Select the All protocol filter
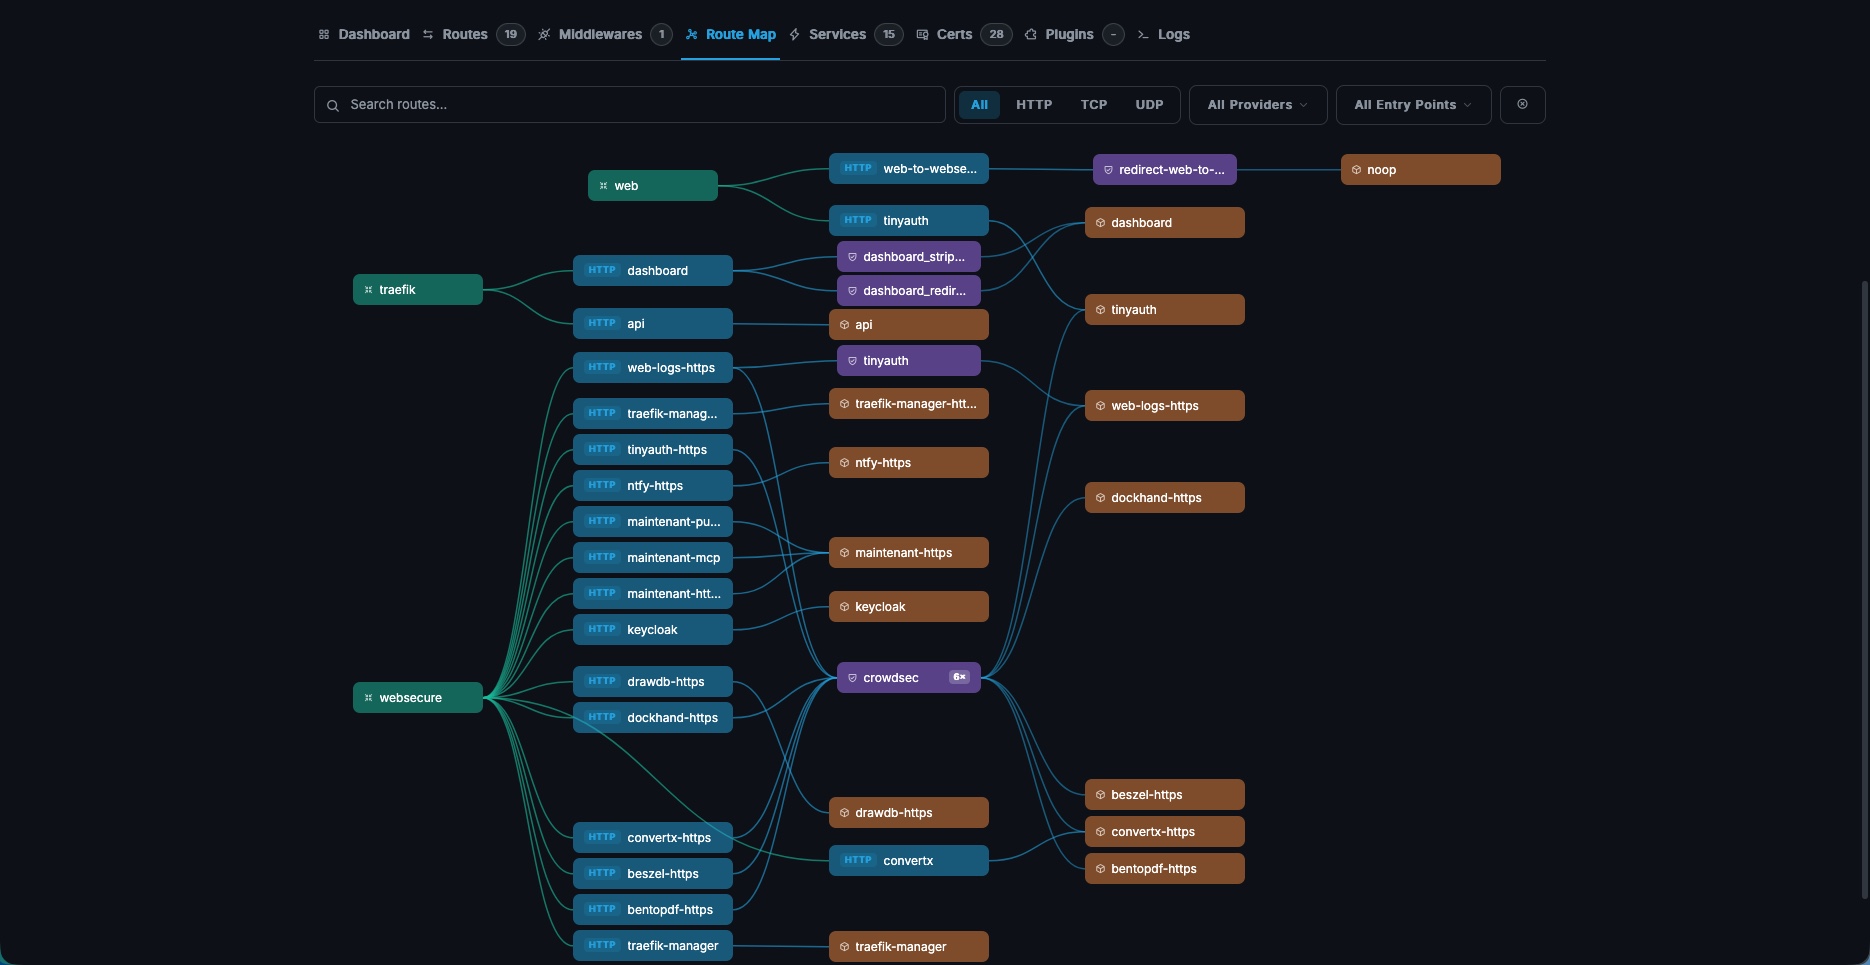Screen dimensions: 1870x965 [979, 104]
